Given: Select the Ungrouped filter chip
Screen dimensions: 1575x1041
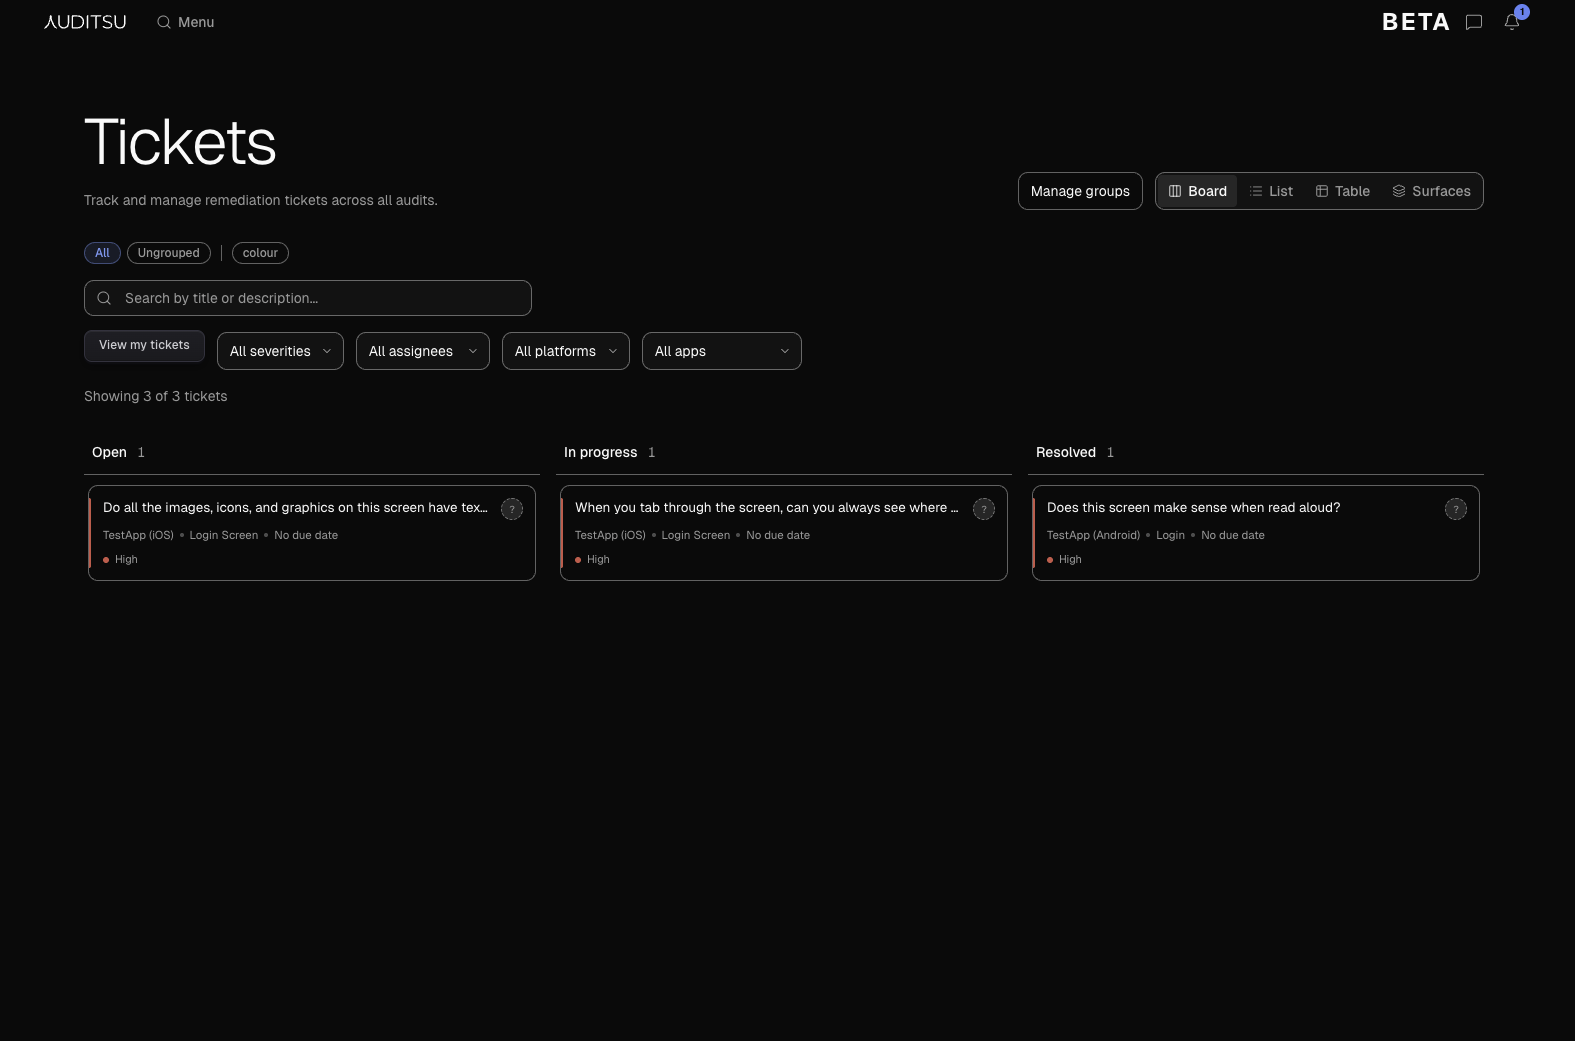Looking at the screenshot, I should click(169, 253).
